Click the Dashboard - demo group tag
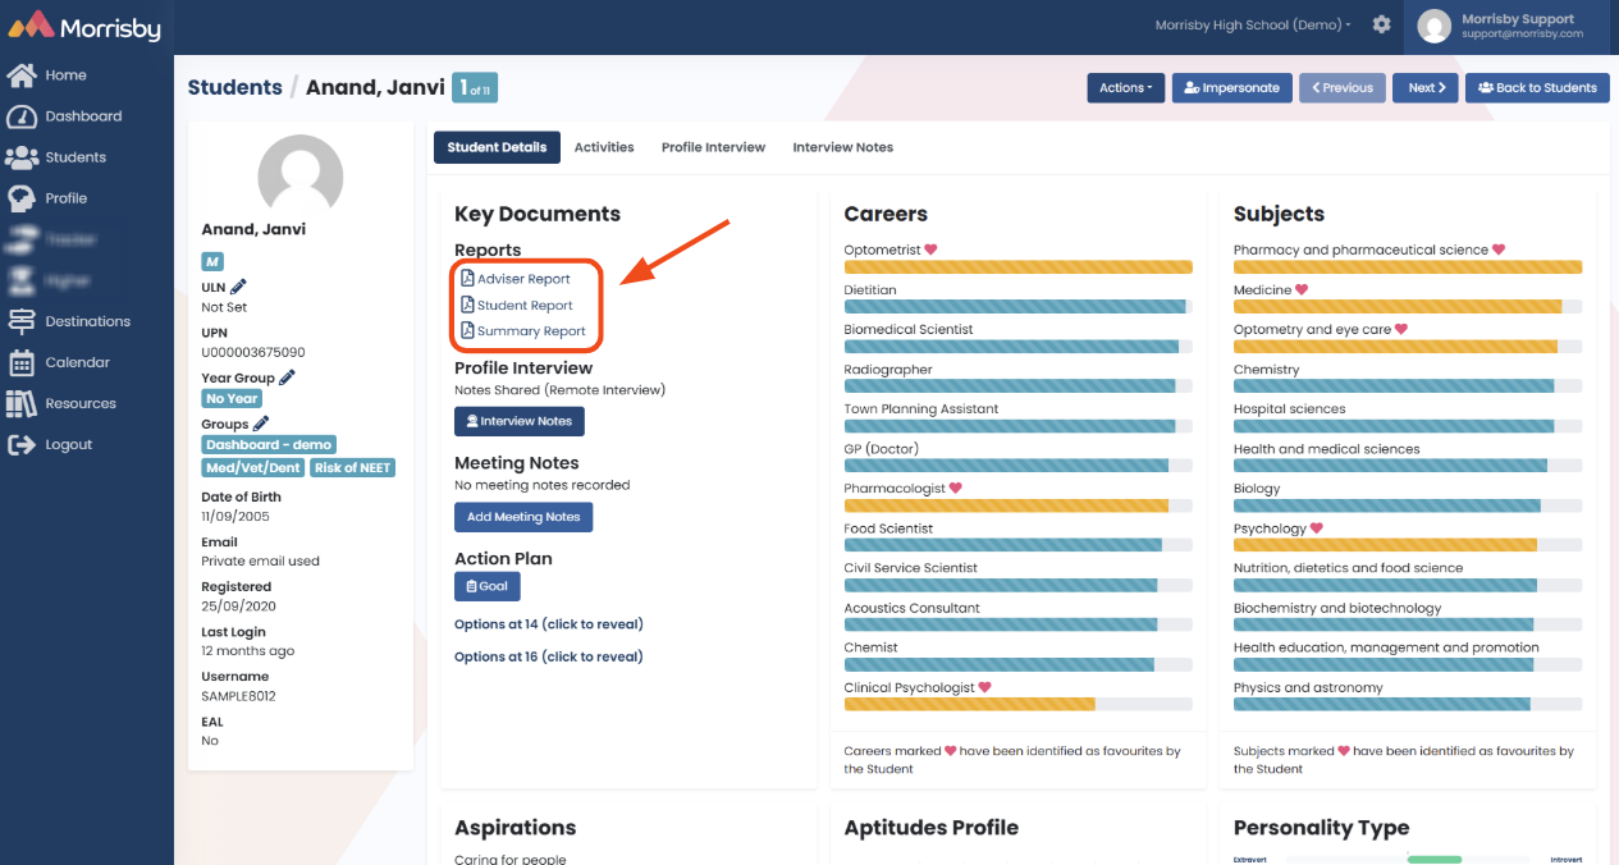1619x865 pixels. pyautogui.click(x=269, y=445)
